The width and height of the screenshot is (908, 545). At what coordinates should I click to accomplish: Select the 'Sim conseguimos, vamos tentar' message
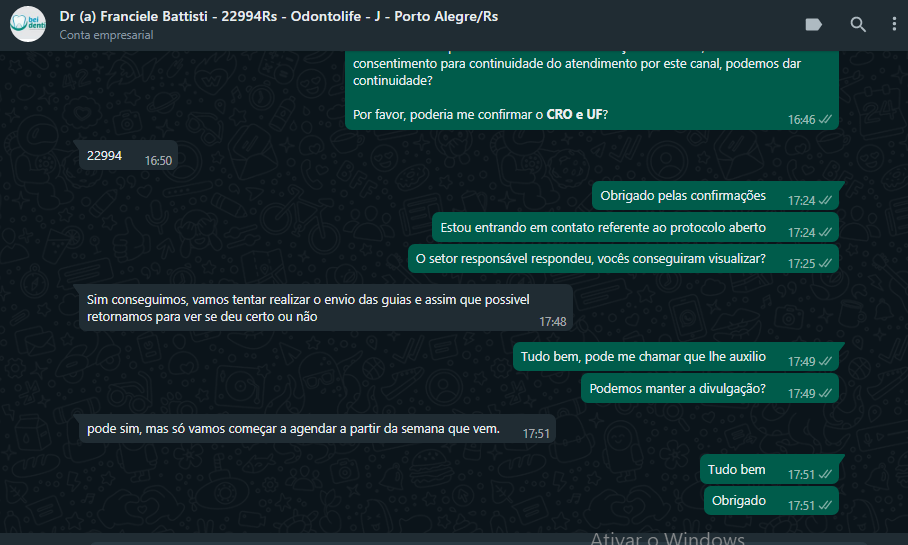pyautogui.click(x=325, y=308)
